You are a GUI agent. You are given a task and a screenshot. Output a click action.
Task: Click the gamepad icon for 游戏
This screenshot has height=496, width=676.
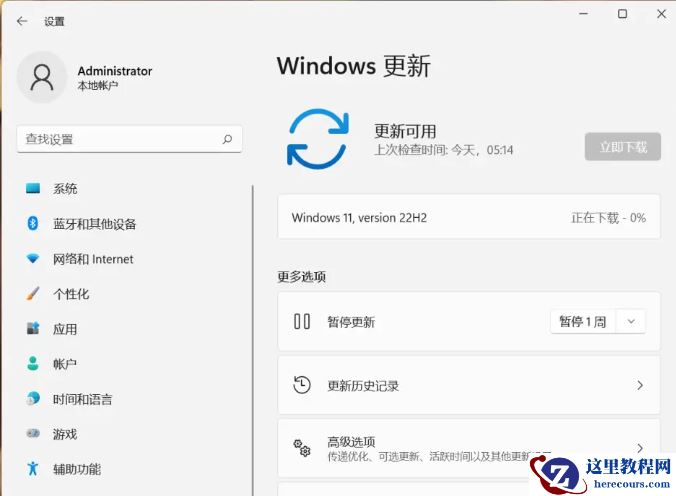33,433
